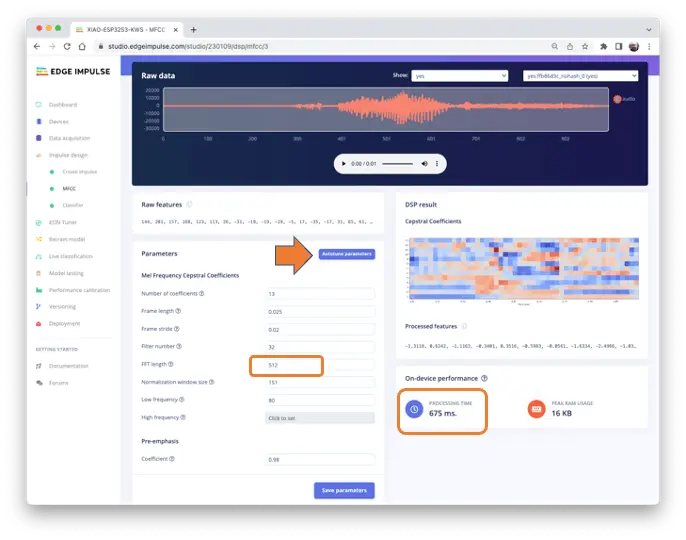686x540 pixels.
Task: Click the Save parameters button
Action: click(344, 490)
